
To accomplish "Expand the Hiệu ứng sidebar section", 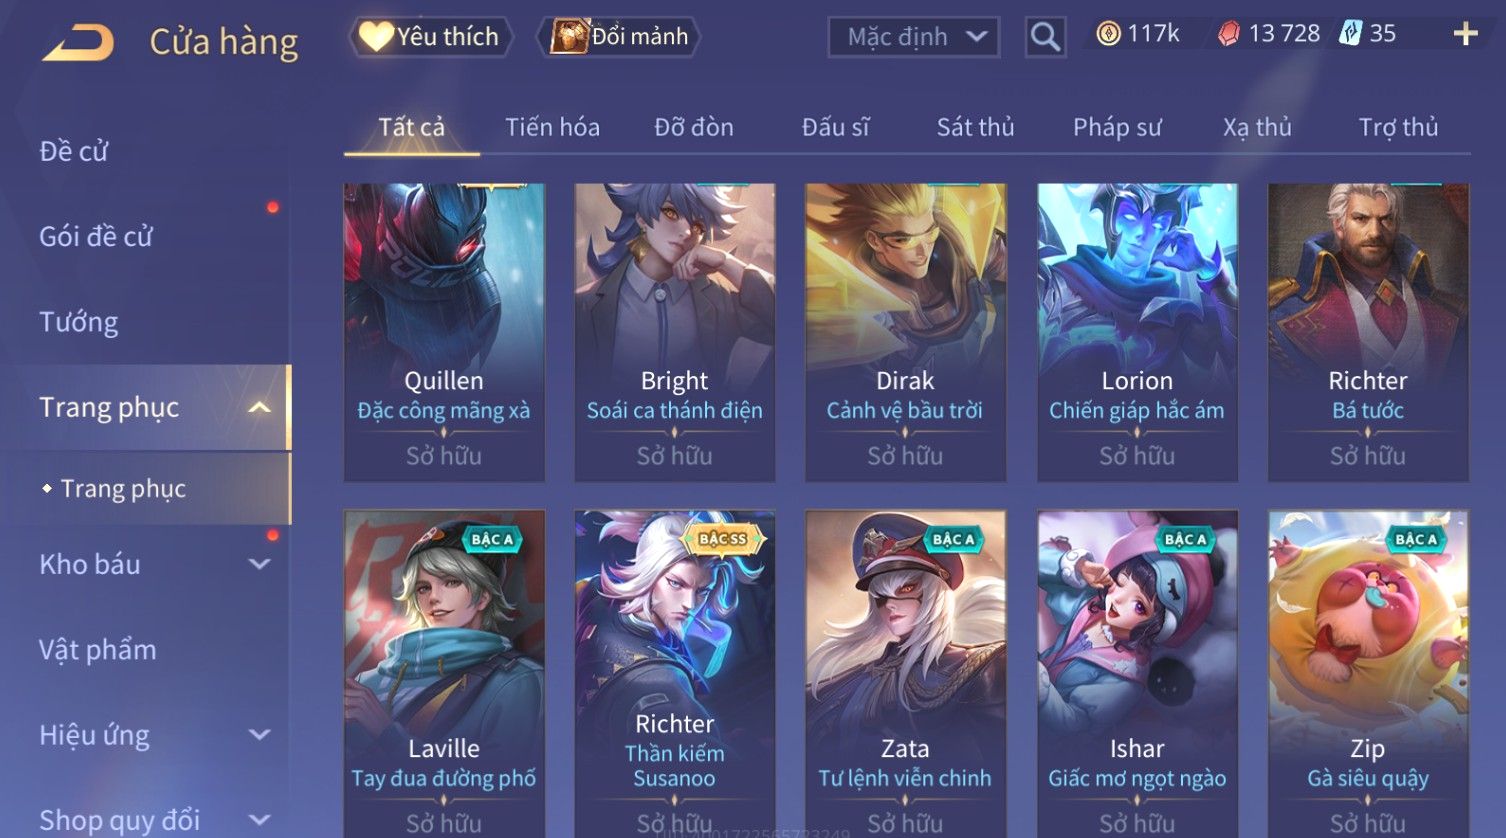I will pyautogui.click(x=259, y=735).
